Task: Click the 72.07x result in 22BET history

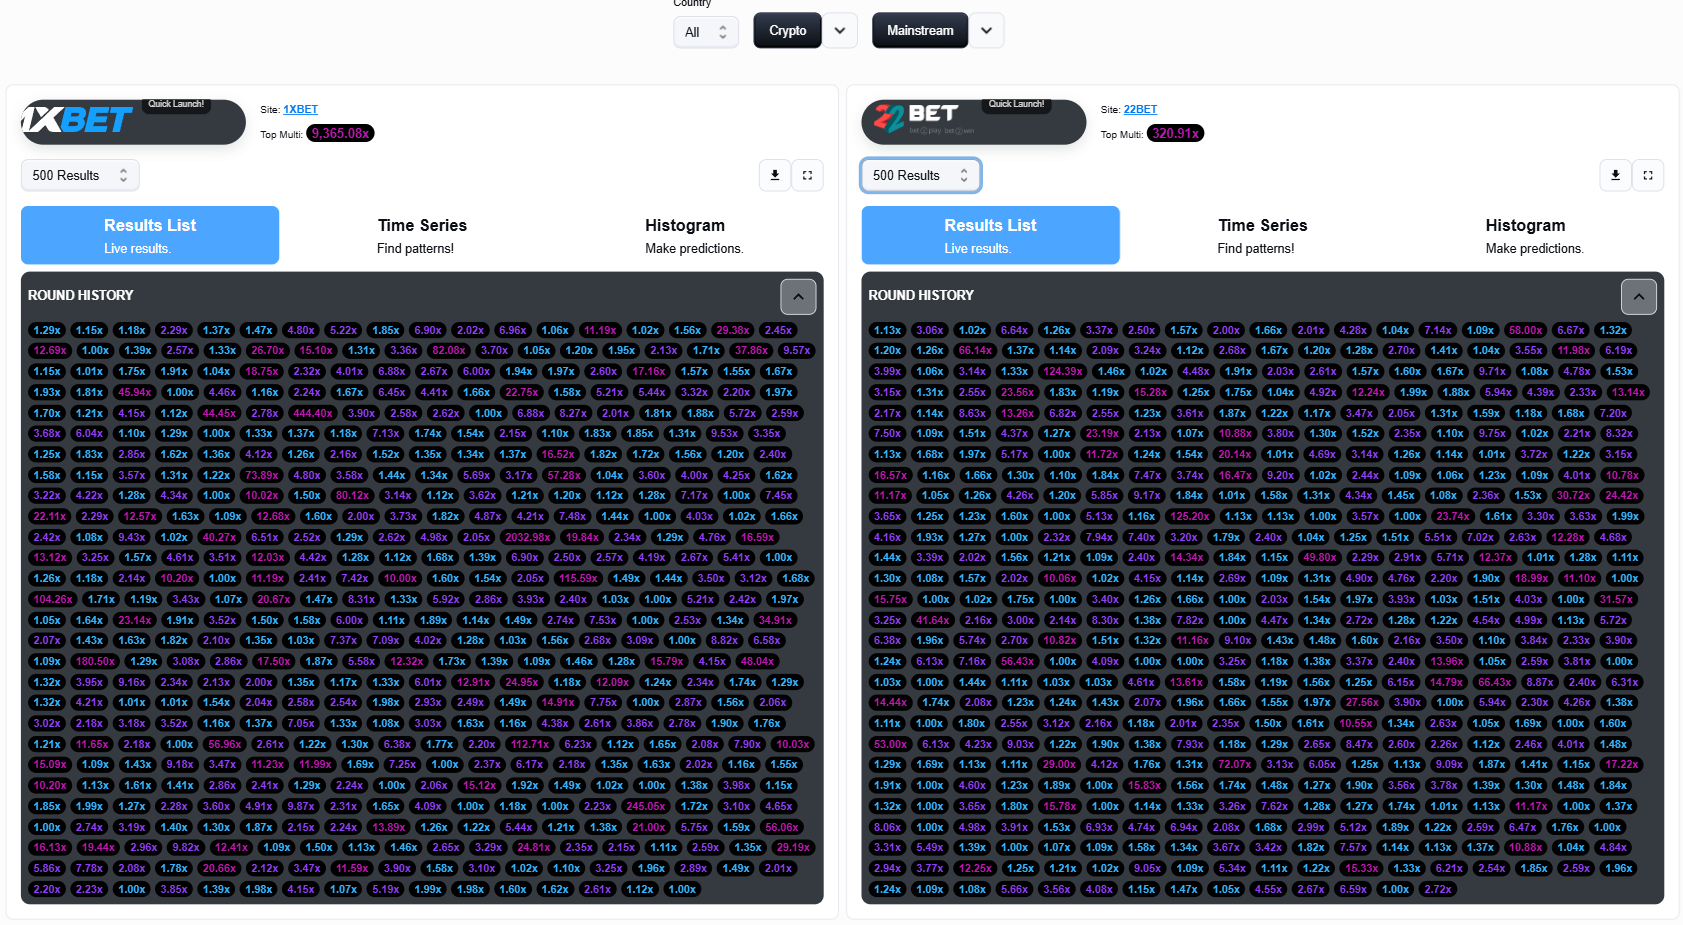Action: pos(1234,764)
